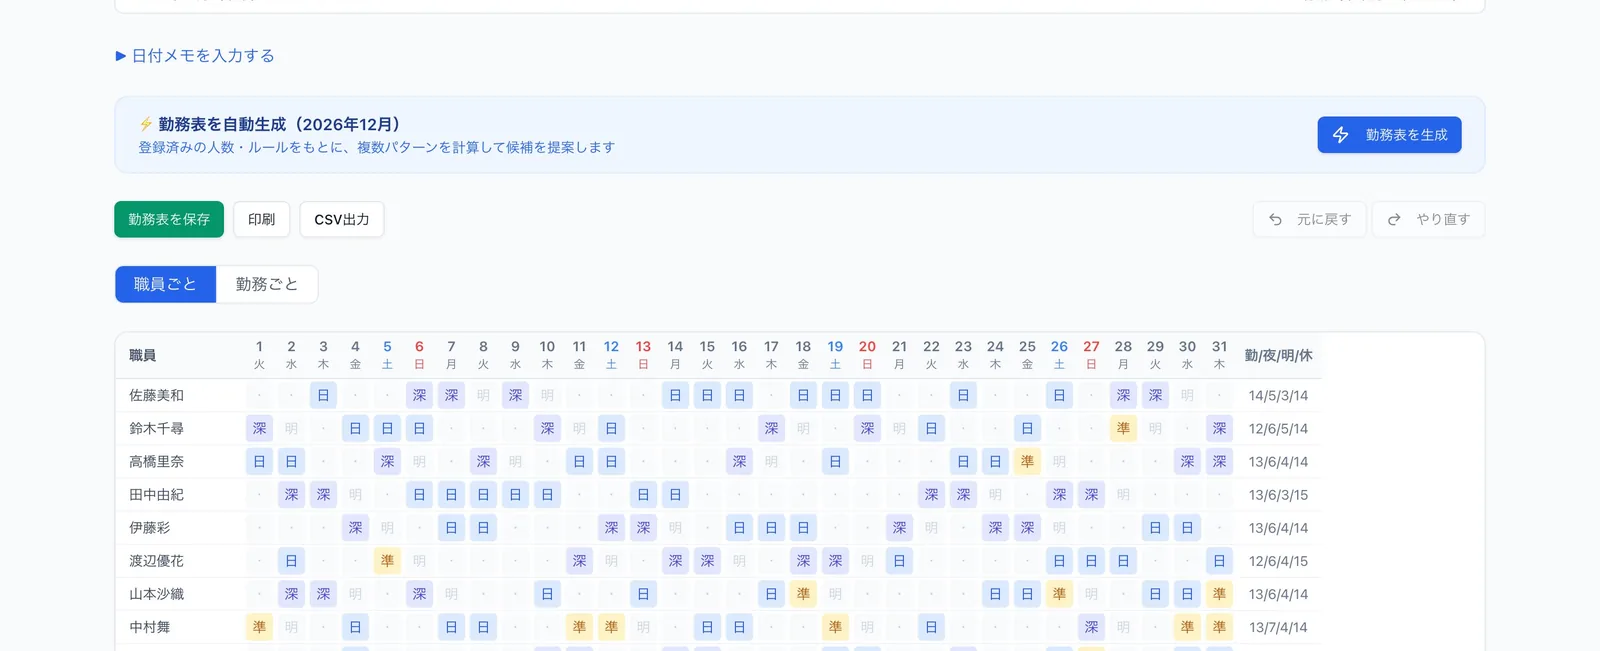Image resolution: width=1600 pixels, height=651 pixels.
Task: Click 田中由紀's 明 cell on day 24
Action: 995,494
